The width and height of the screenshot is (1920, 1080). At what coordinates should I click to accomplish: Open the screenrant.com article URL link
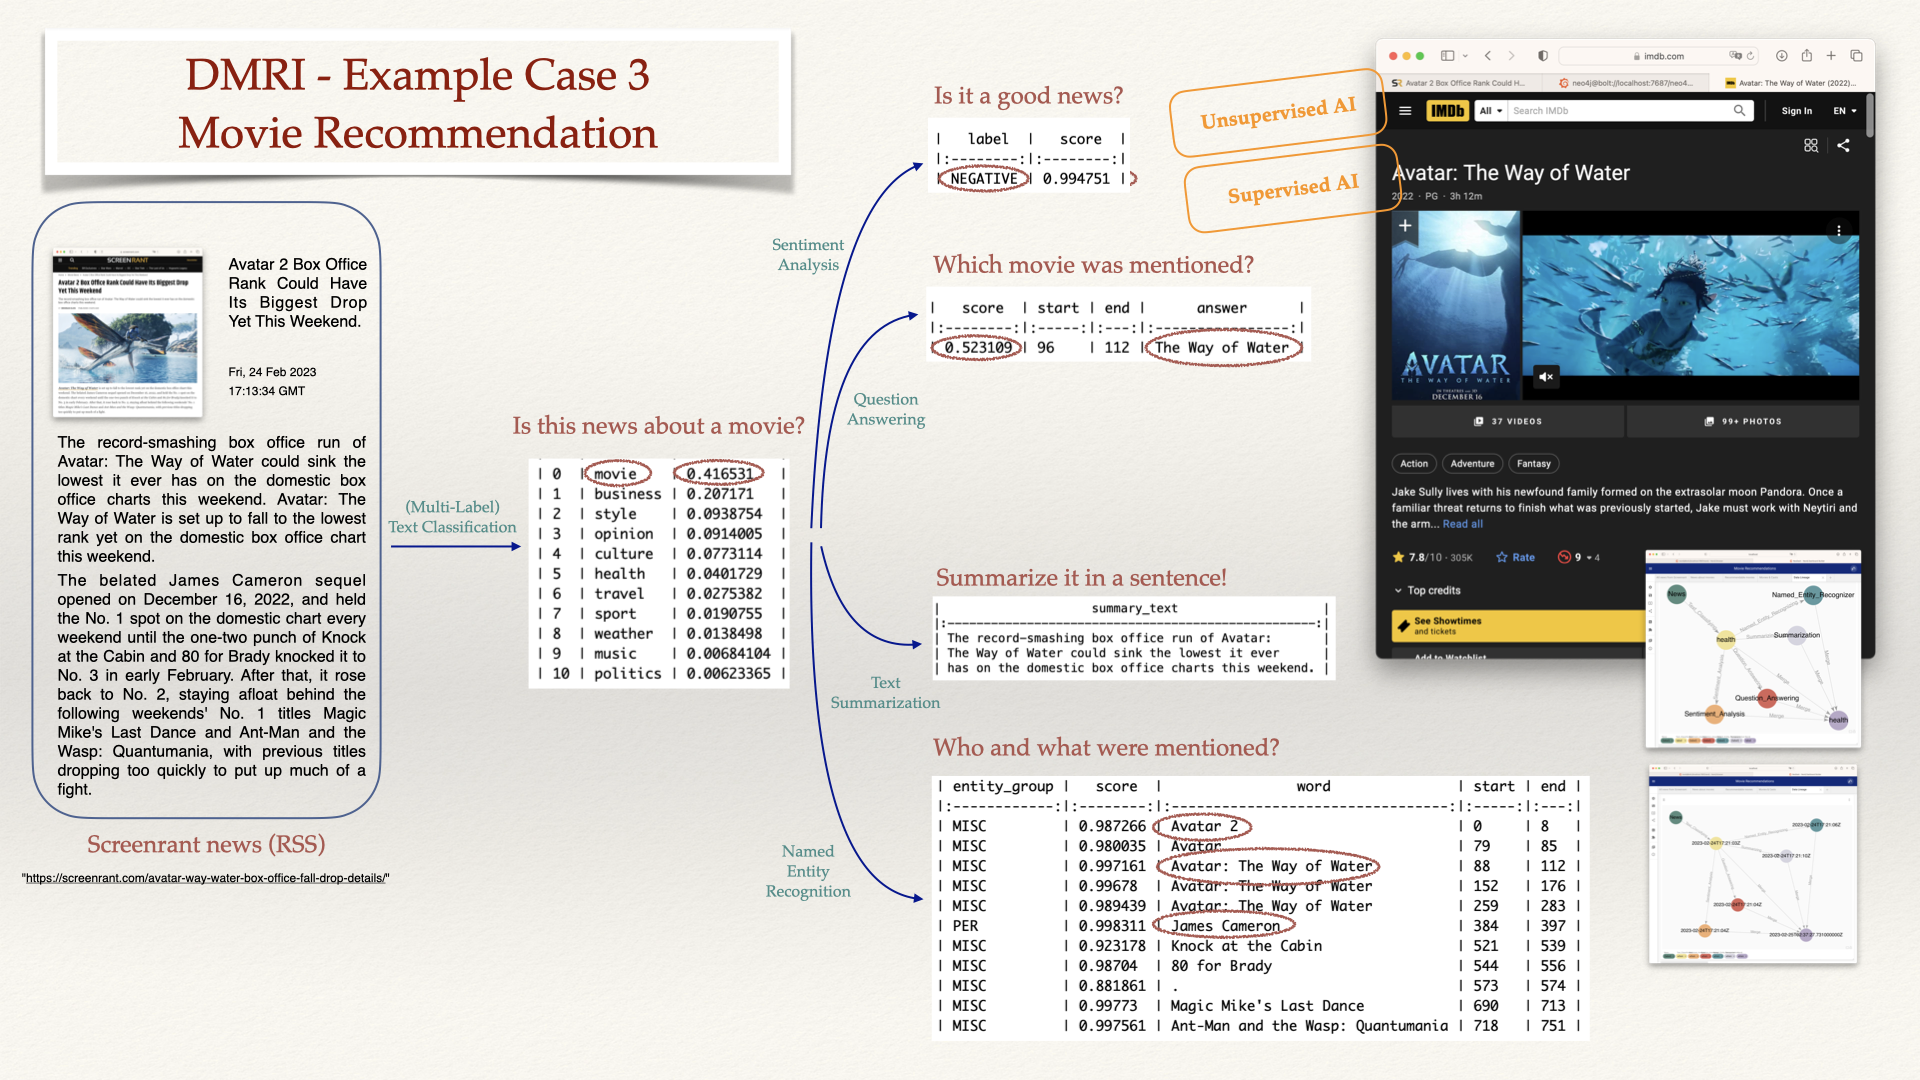tap(205, 878)
